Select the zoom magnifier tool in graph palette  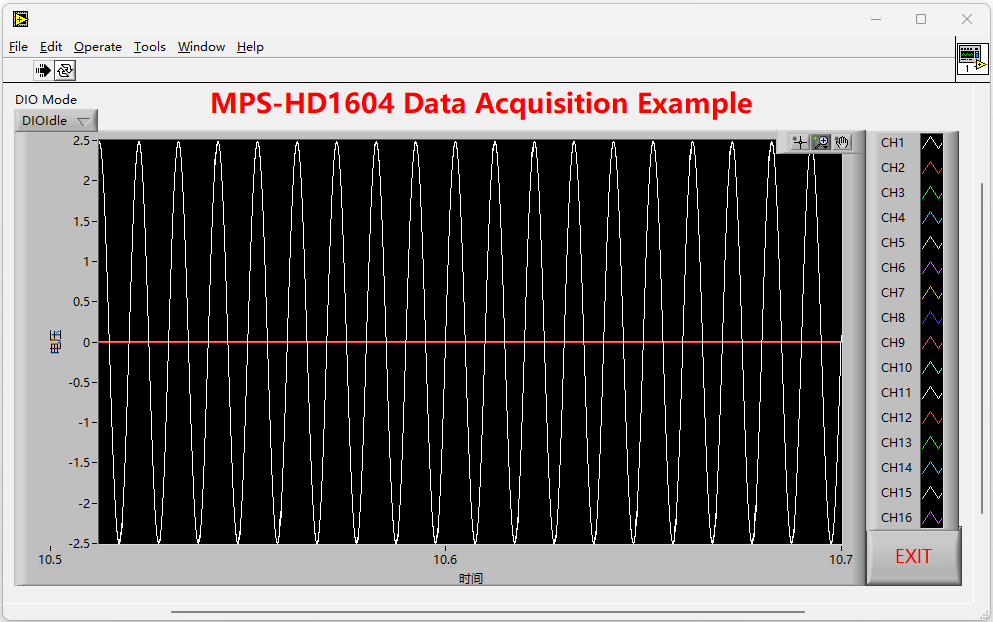[821, 143]
